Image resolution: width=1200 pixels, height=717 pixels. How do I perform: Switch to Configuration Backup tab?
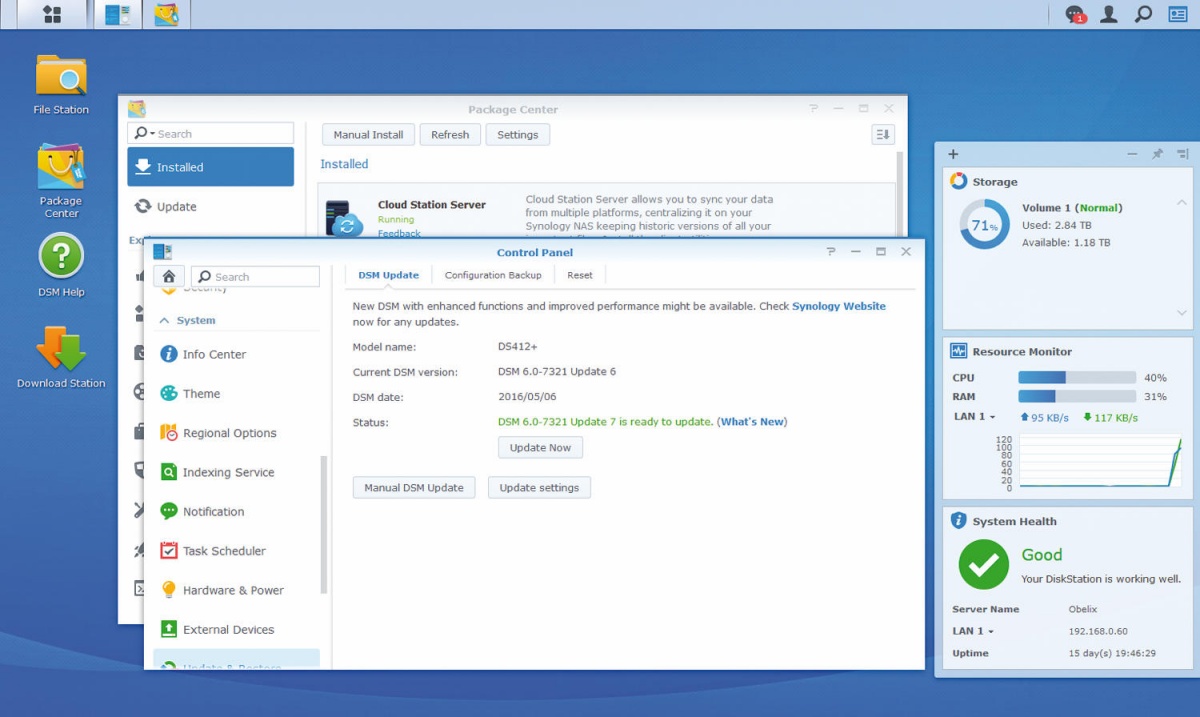[x=493, y=275]
